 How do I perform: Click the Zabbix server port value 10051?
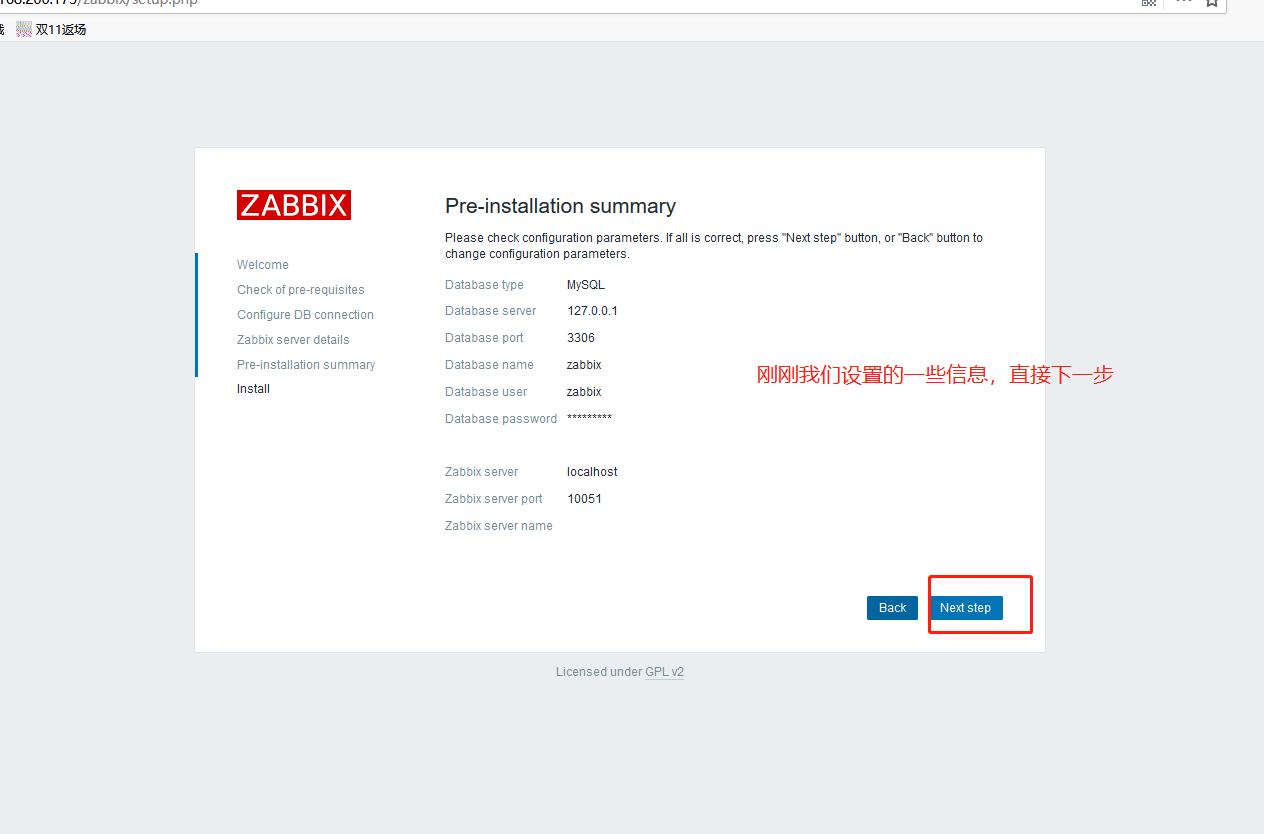pyautogui.click(x=584, y=499)
